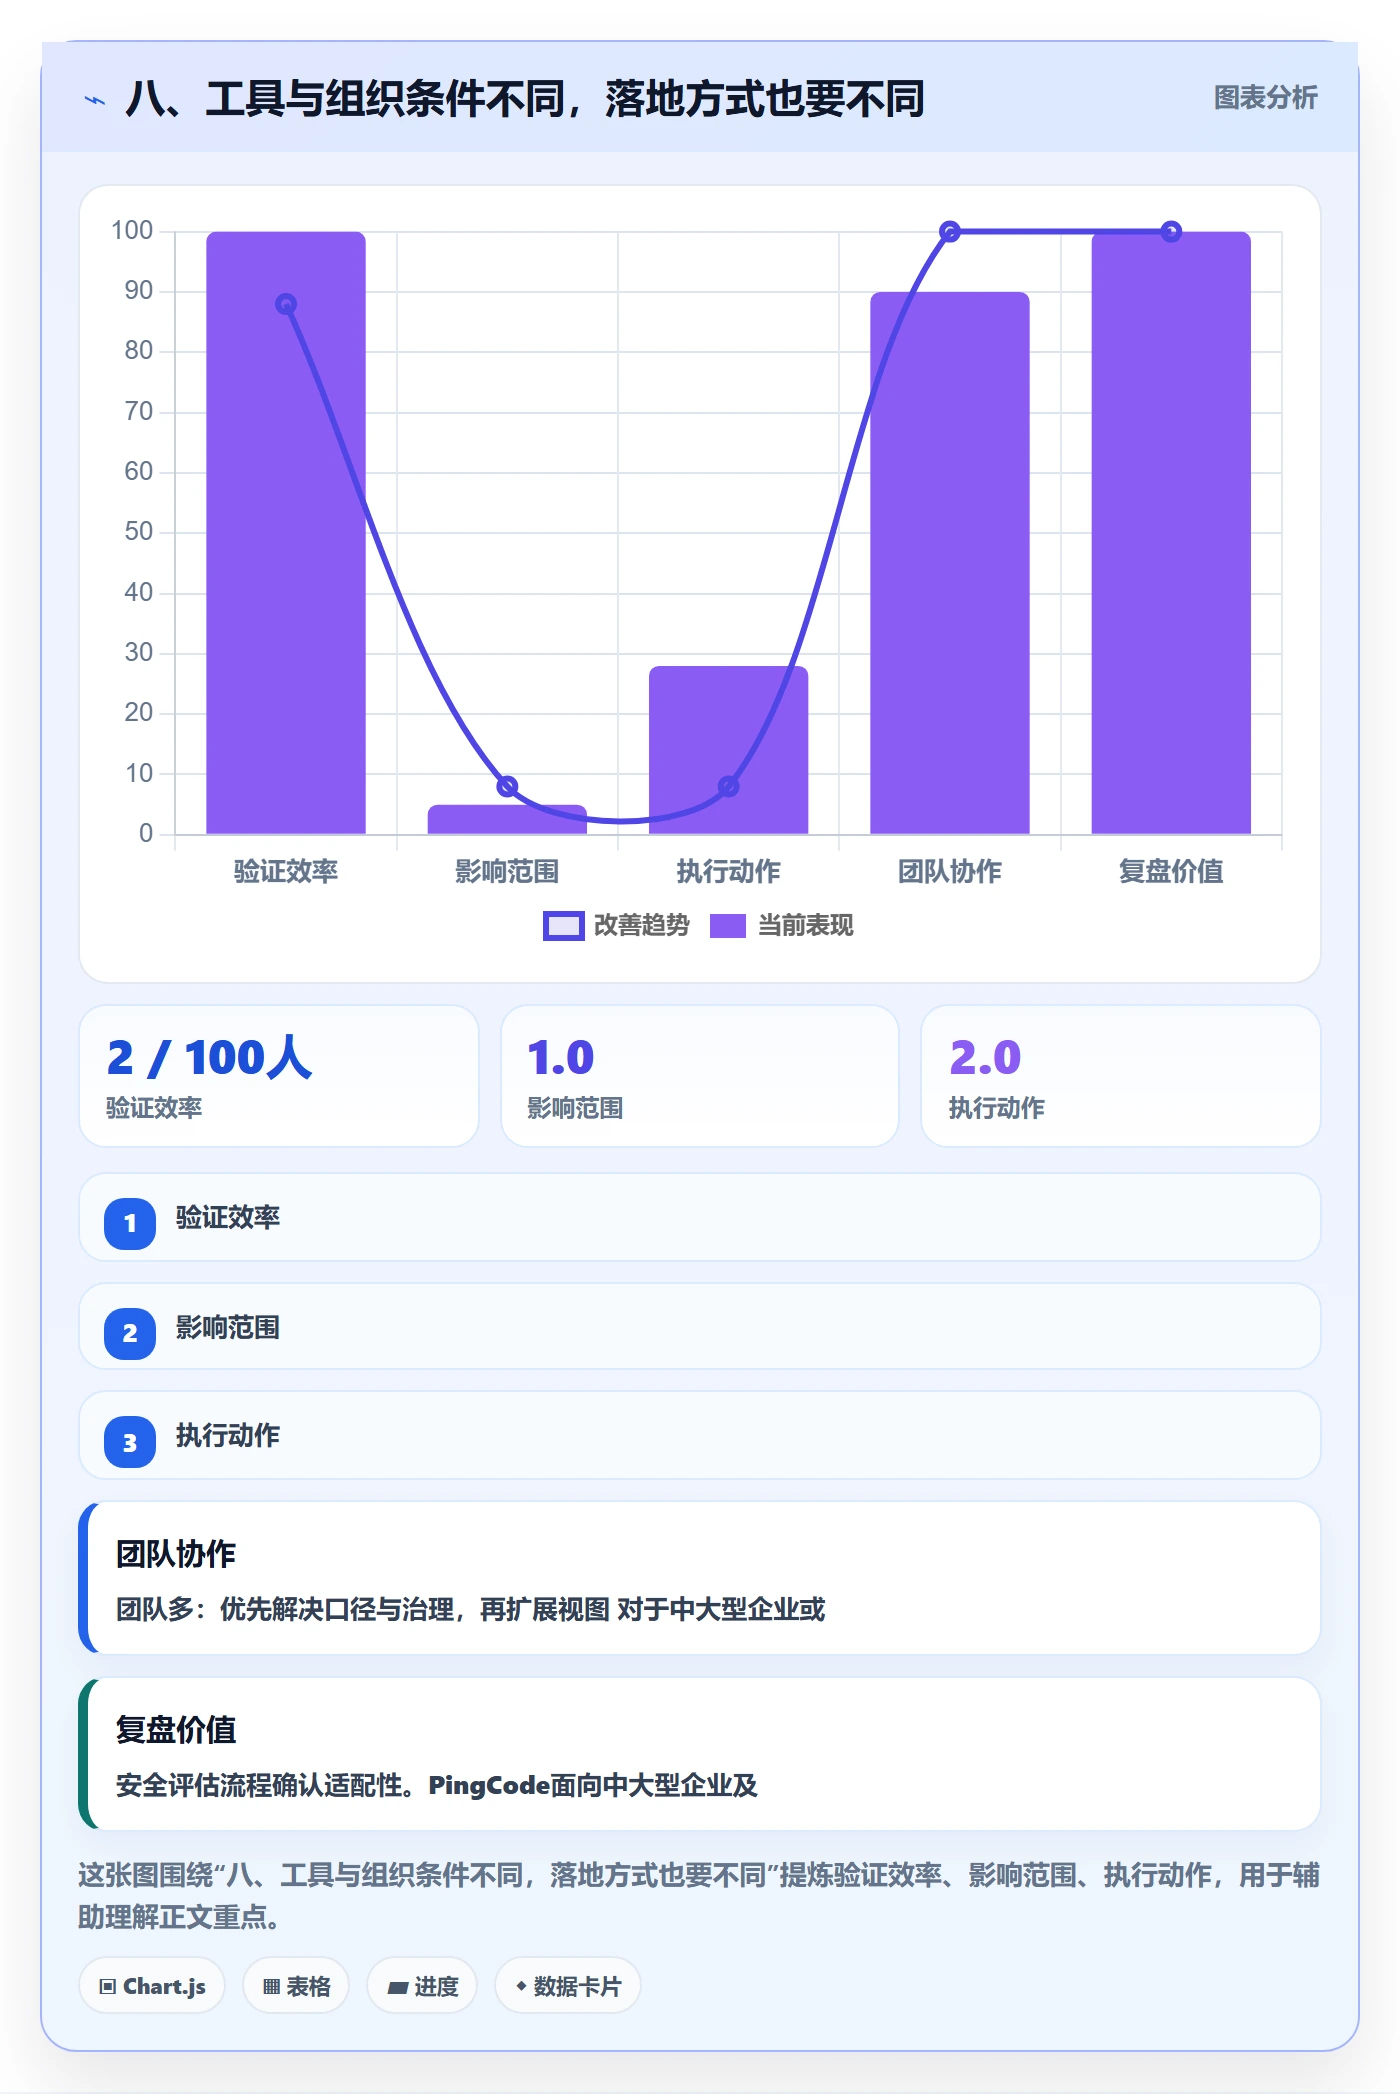This screenshot has height=2094, width=1400.
Task: Click the 影响范围 line data point
Action: [x=507, y=786]
